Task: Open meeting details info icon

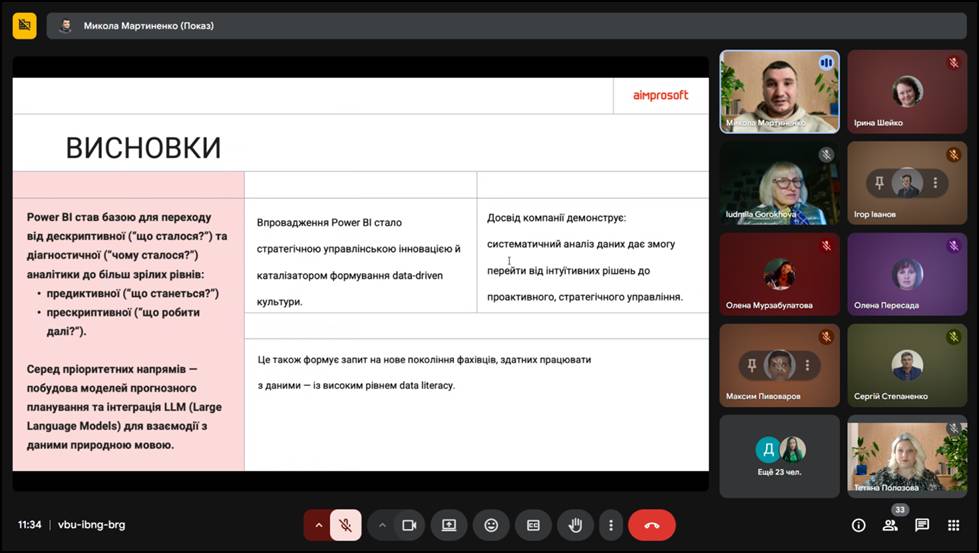Action: (x=858, y=525)
